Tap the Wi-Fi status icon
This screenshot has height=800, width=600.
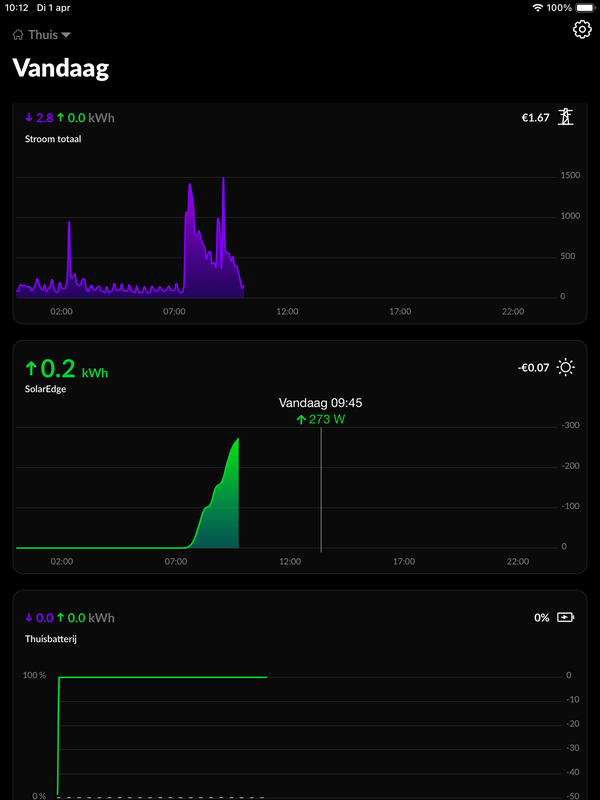[x=537, y=8]
